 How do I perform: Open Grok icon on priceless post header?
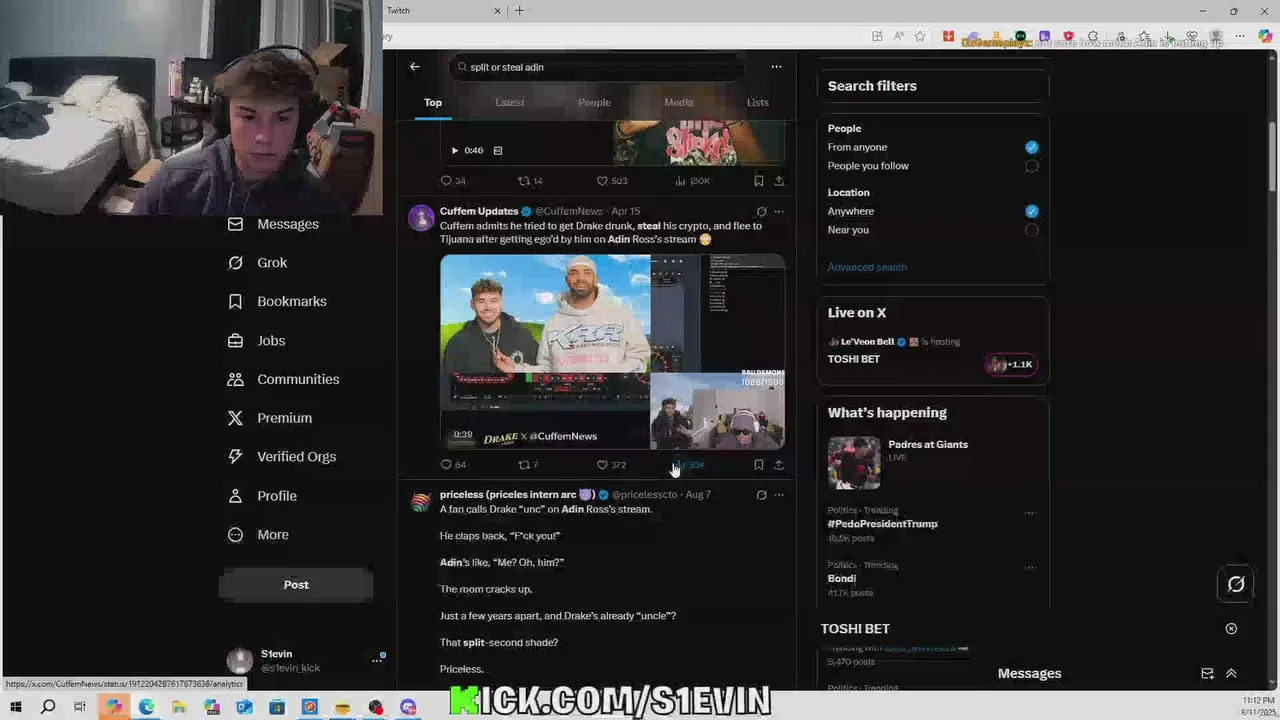pyautogui.click(x=761, y=495)
